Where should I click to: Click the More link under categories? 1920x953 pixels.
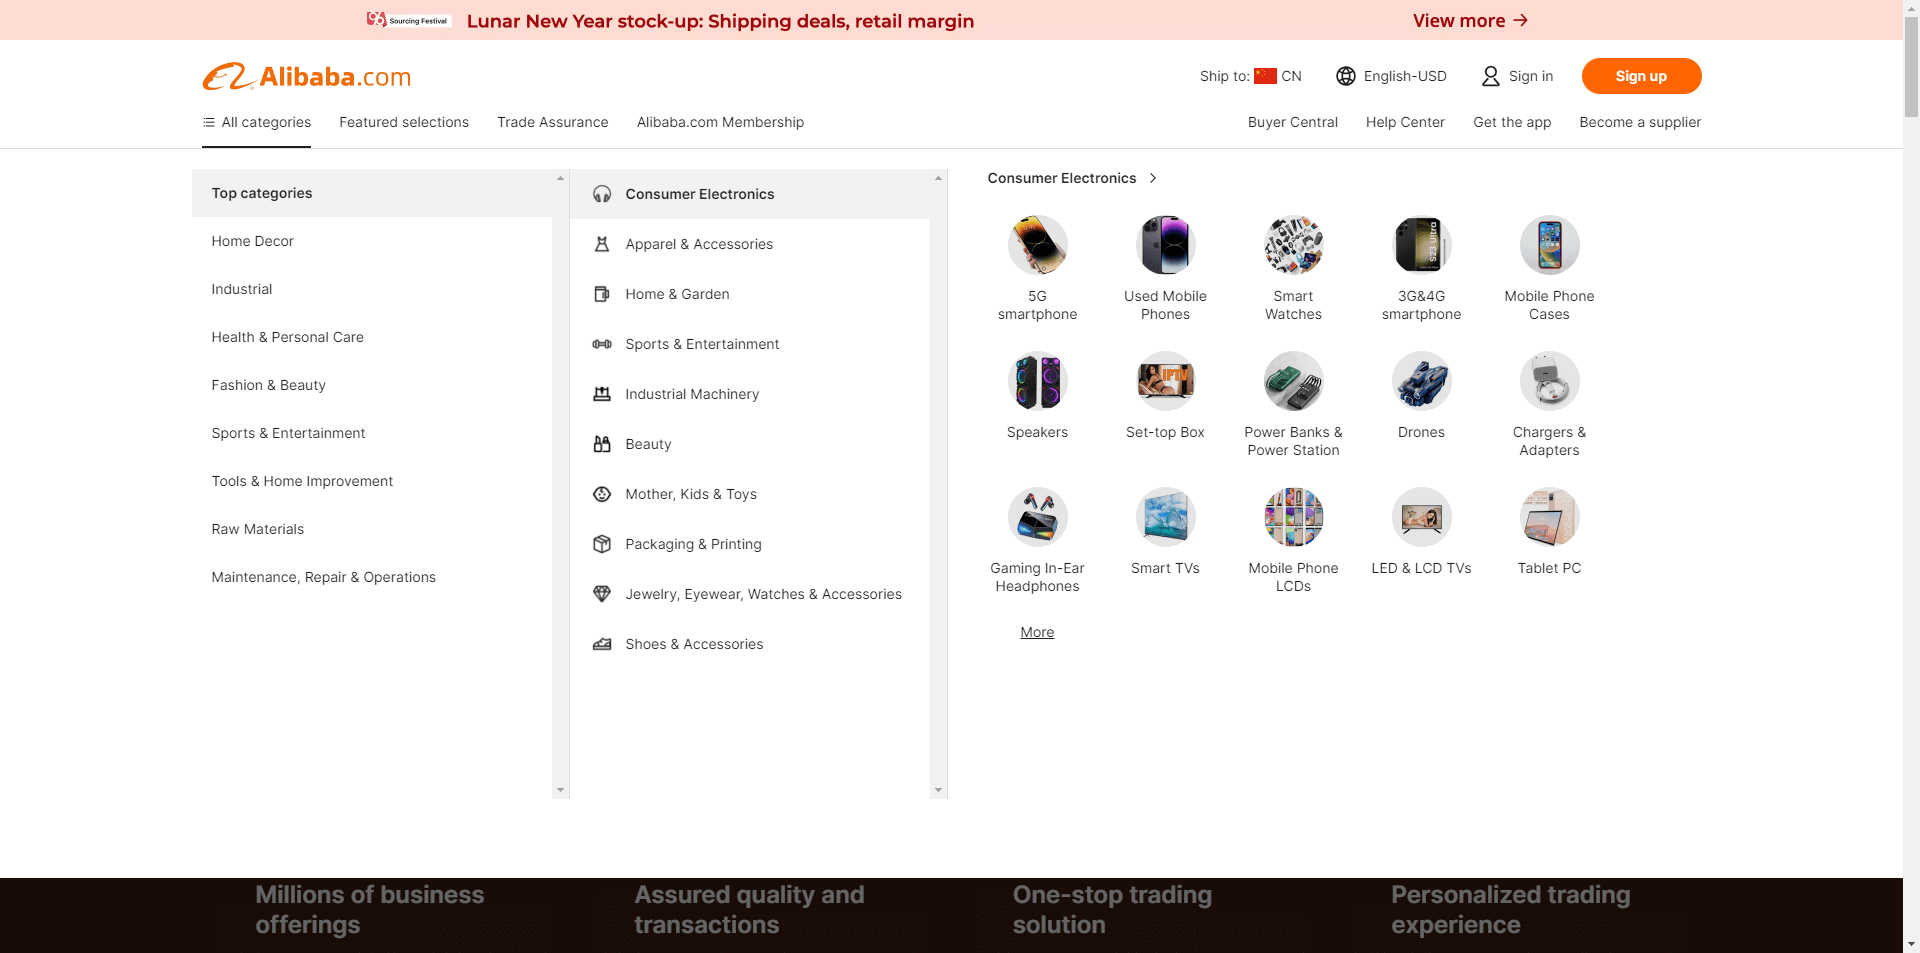(x=1037, y=632)
